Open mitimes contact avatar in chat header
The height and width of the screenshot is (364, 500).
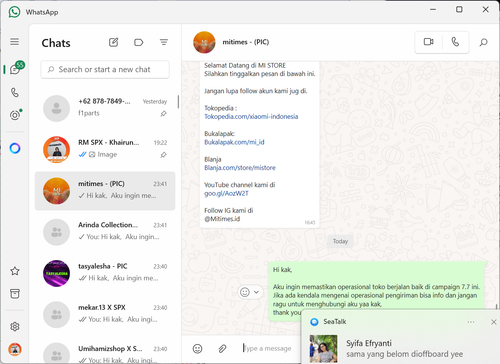(x=204, y=42)
